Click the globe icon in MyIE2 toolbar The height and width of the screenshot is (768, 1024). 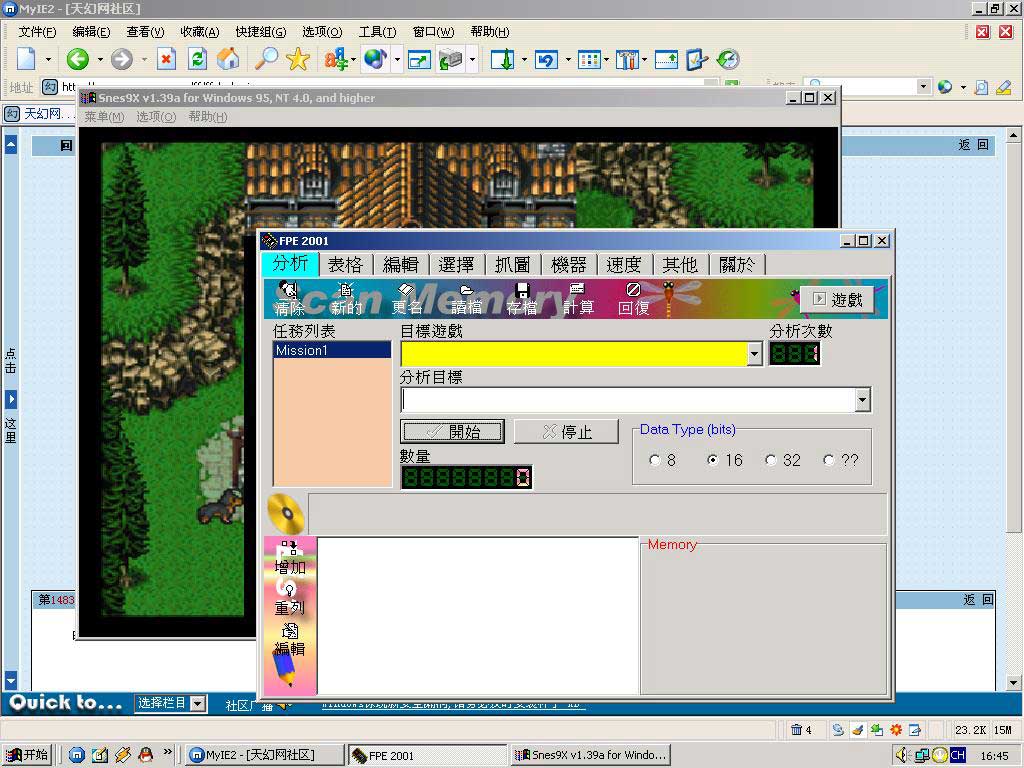pyautogui.click(x=376, y=59)
